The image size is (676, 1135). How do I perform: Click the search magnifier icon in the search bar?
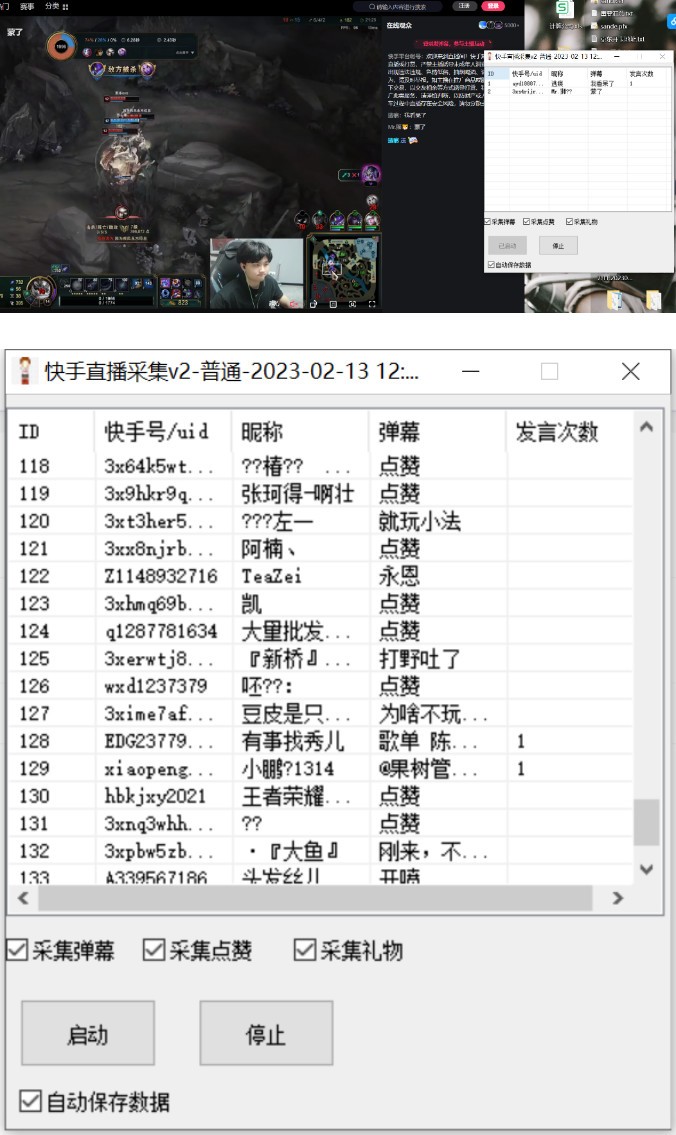coord(372,7)
